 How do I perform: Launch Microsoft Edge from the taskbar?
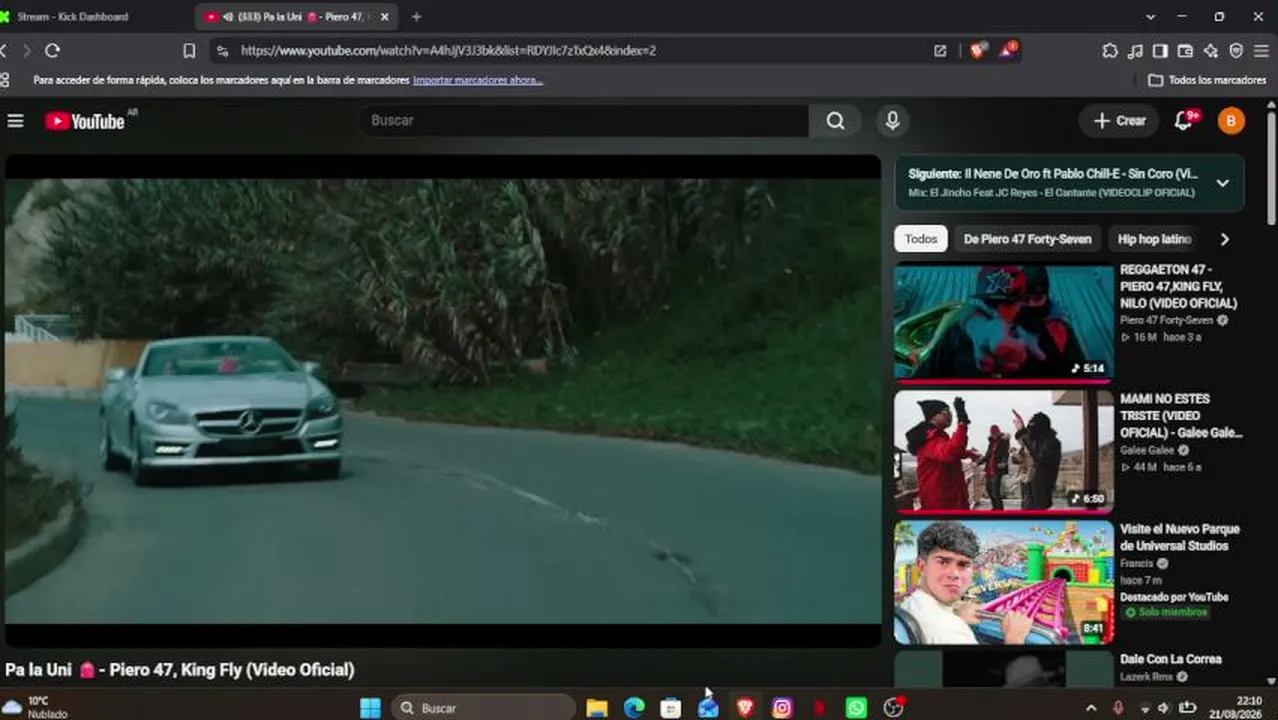(634, 708)
